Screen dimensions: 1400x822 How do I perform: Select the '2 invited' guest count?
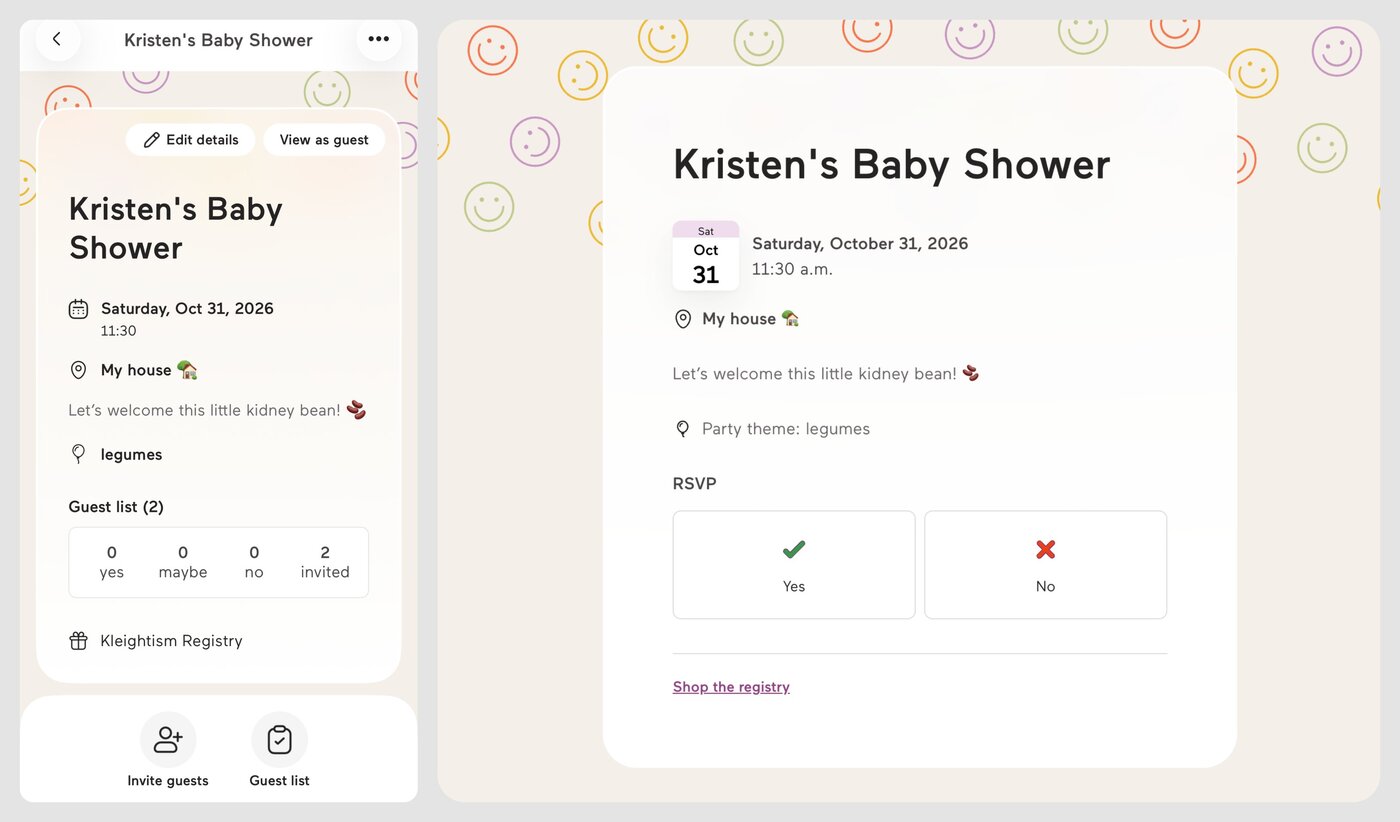[x=325, y=562]
